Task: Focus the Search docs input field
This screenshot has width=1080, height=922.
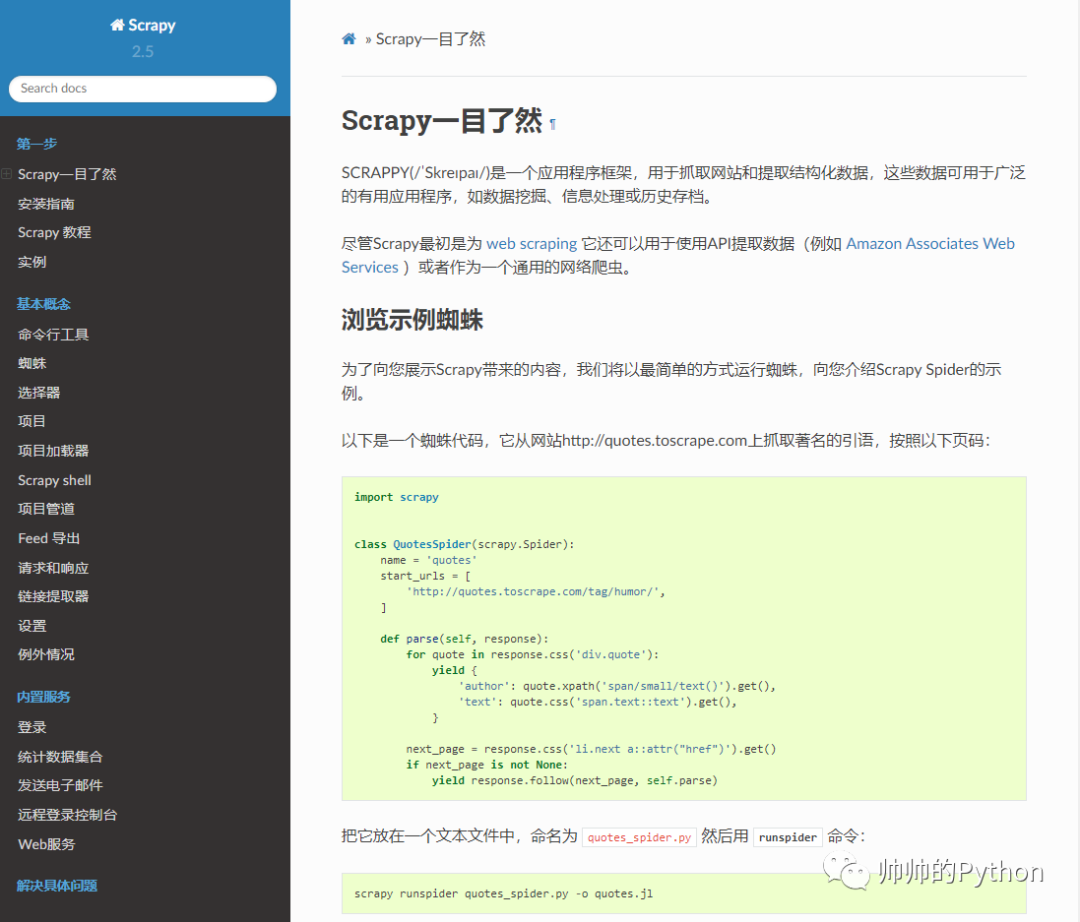Action: 143,89
